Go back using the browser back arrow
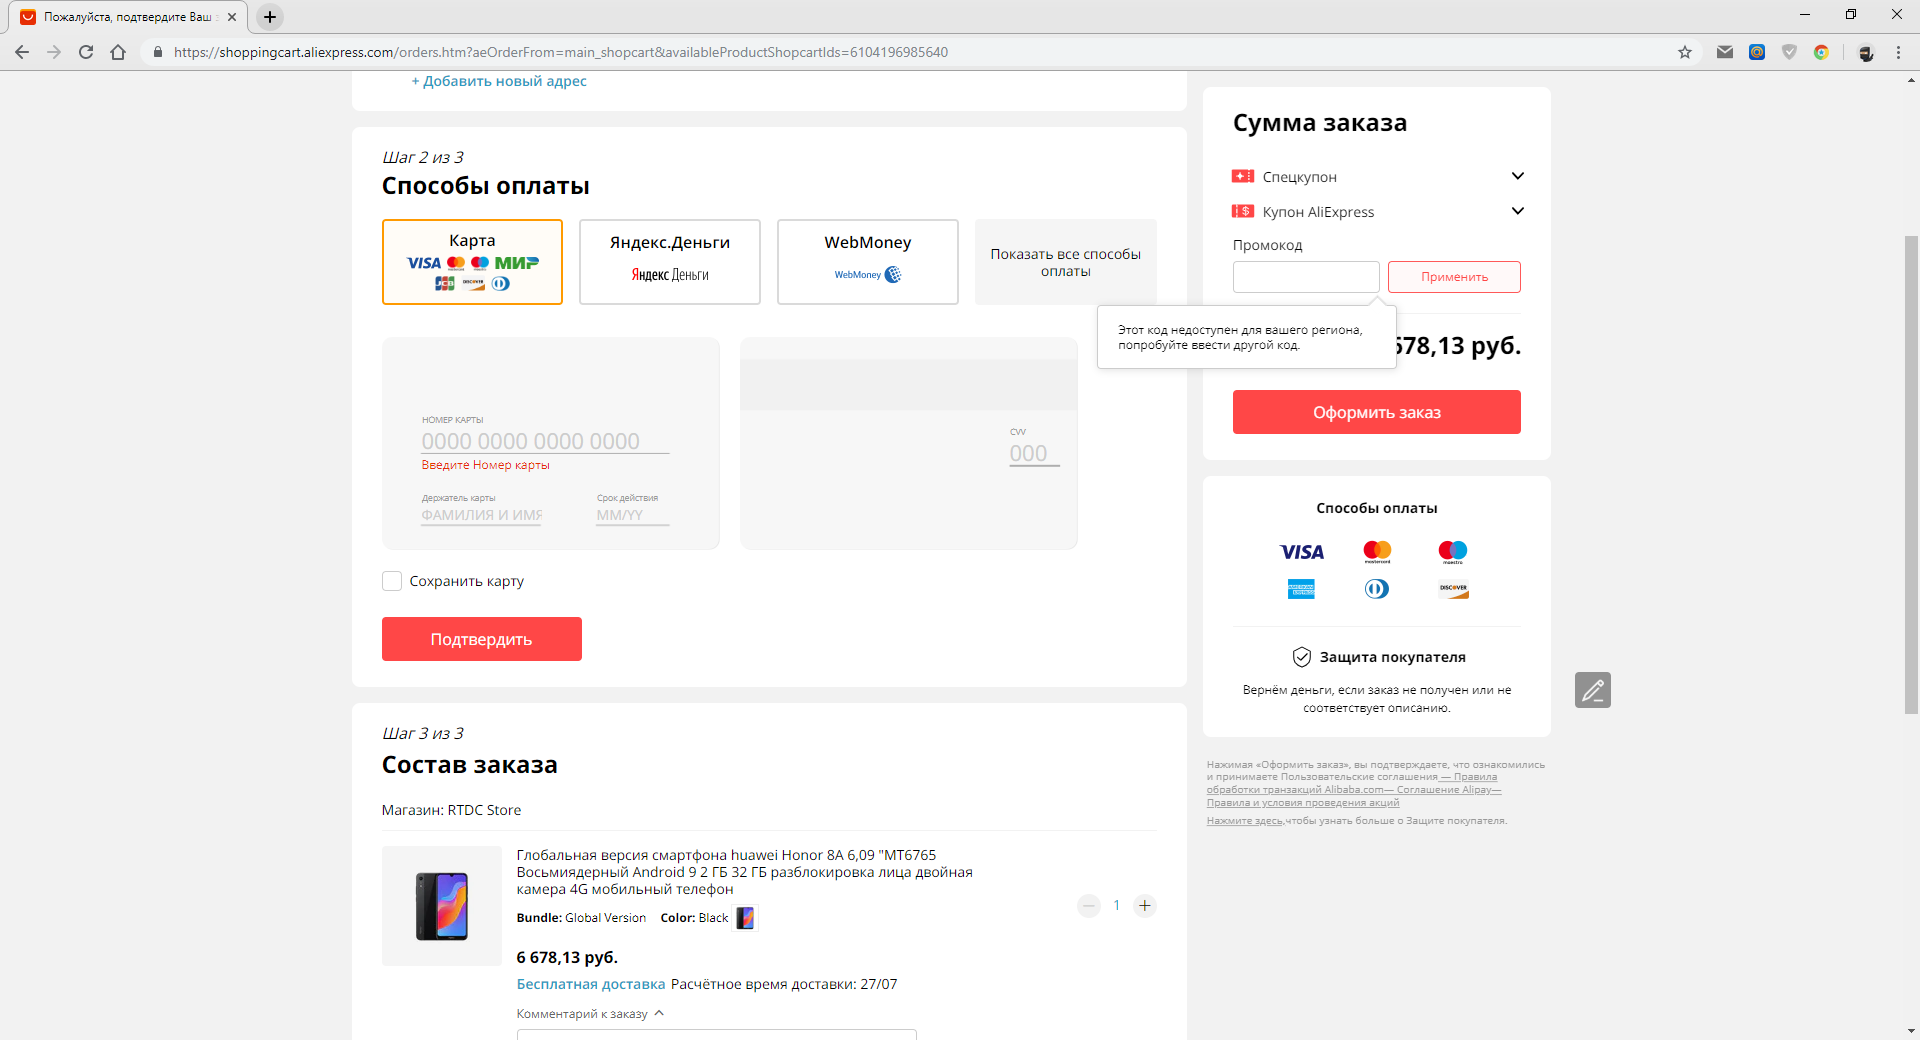Image resolution: width=1920 pixels, height=1040 pixels. pos(22,52)
